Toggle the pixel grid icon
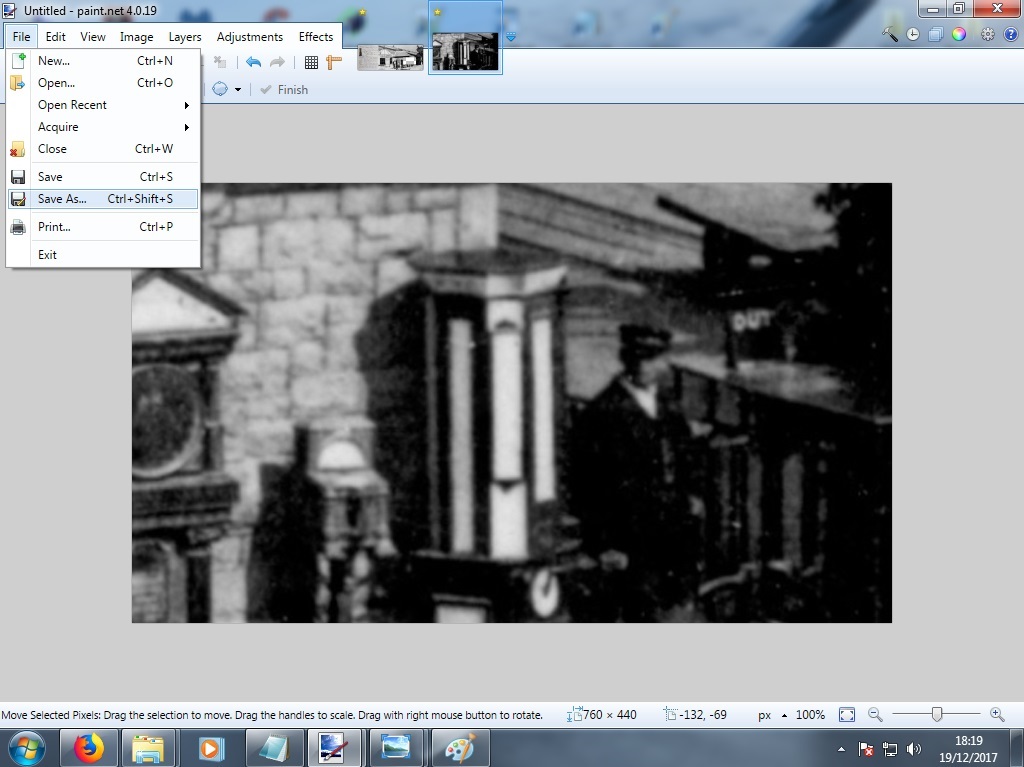Image resolution: width=1024 pixels, height=767 pixels. (x=311, y=61)
